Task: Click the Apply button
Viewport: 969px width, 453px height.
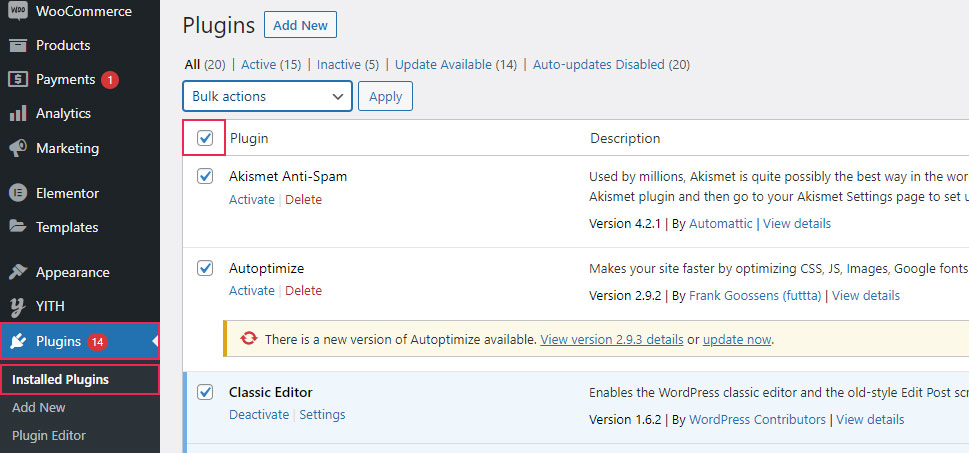Action: [x=386, y=96]
